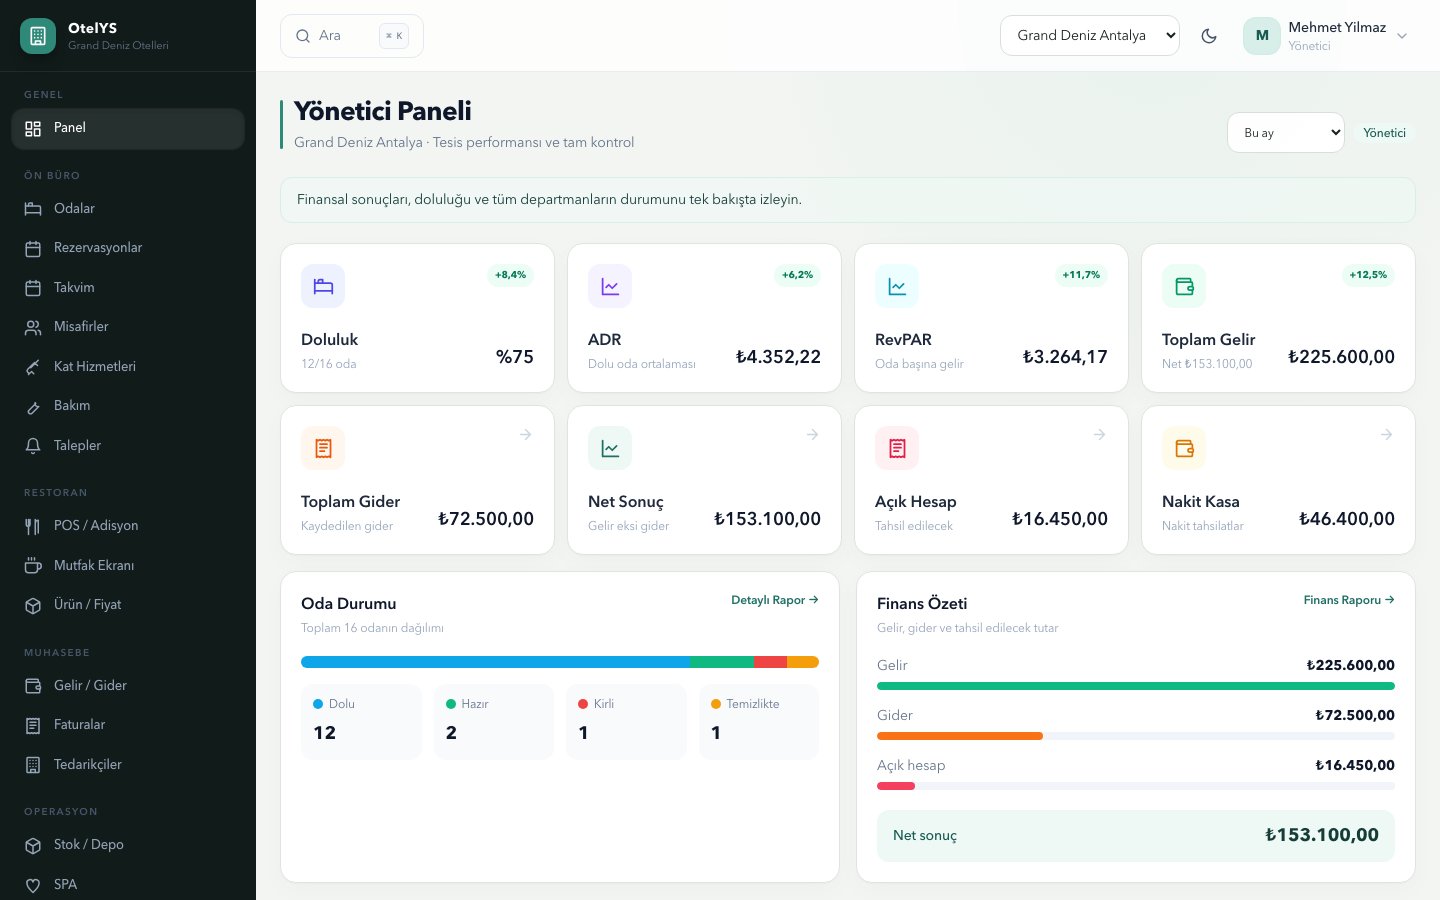Screen dimensions: 1440x900
Task: Open the Nakit Kasa card arrow
Action: click(x=1386, y=435)
